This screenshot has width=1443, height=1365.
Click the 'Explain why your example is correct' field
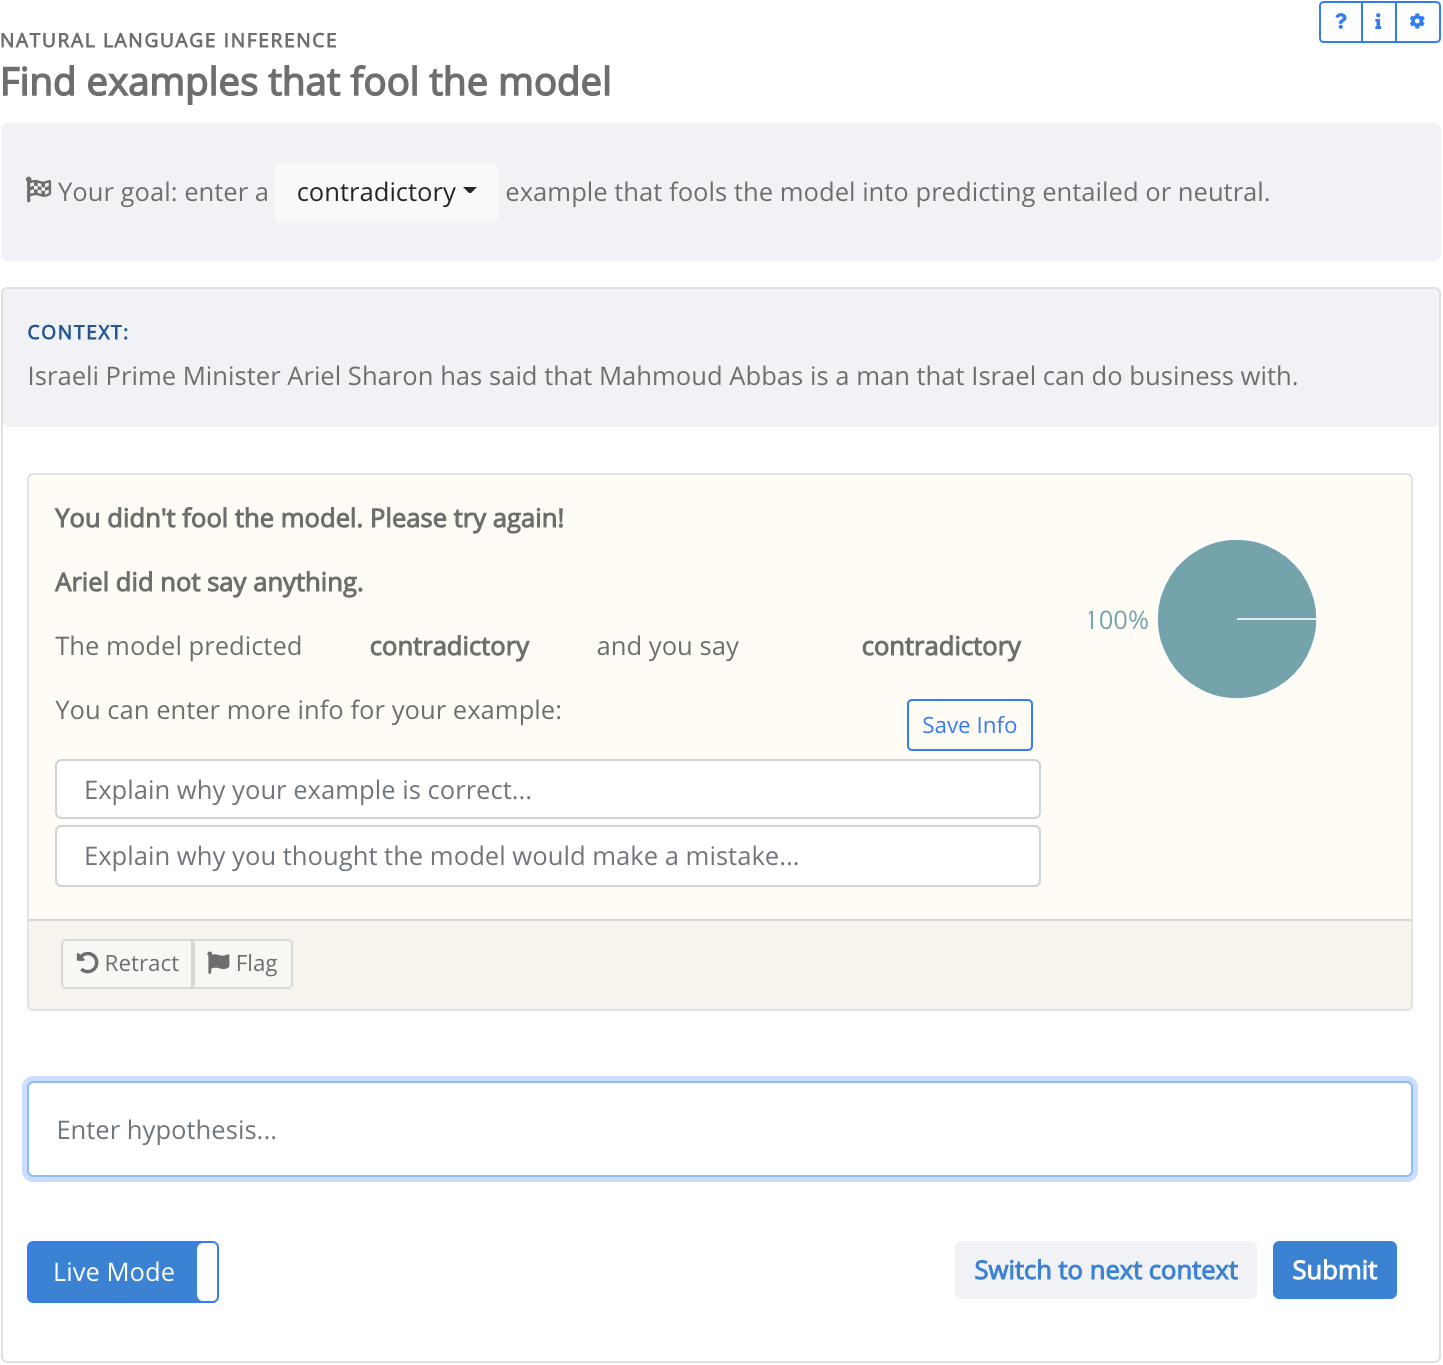(x=547, y=790)
